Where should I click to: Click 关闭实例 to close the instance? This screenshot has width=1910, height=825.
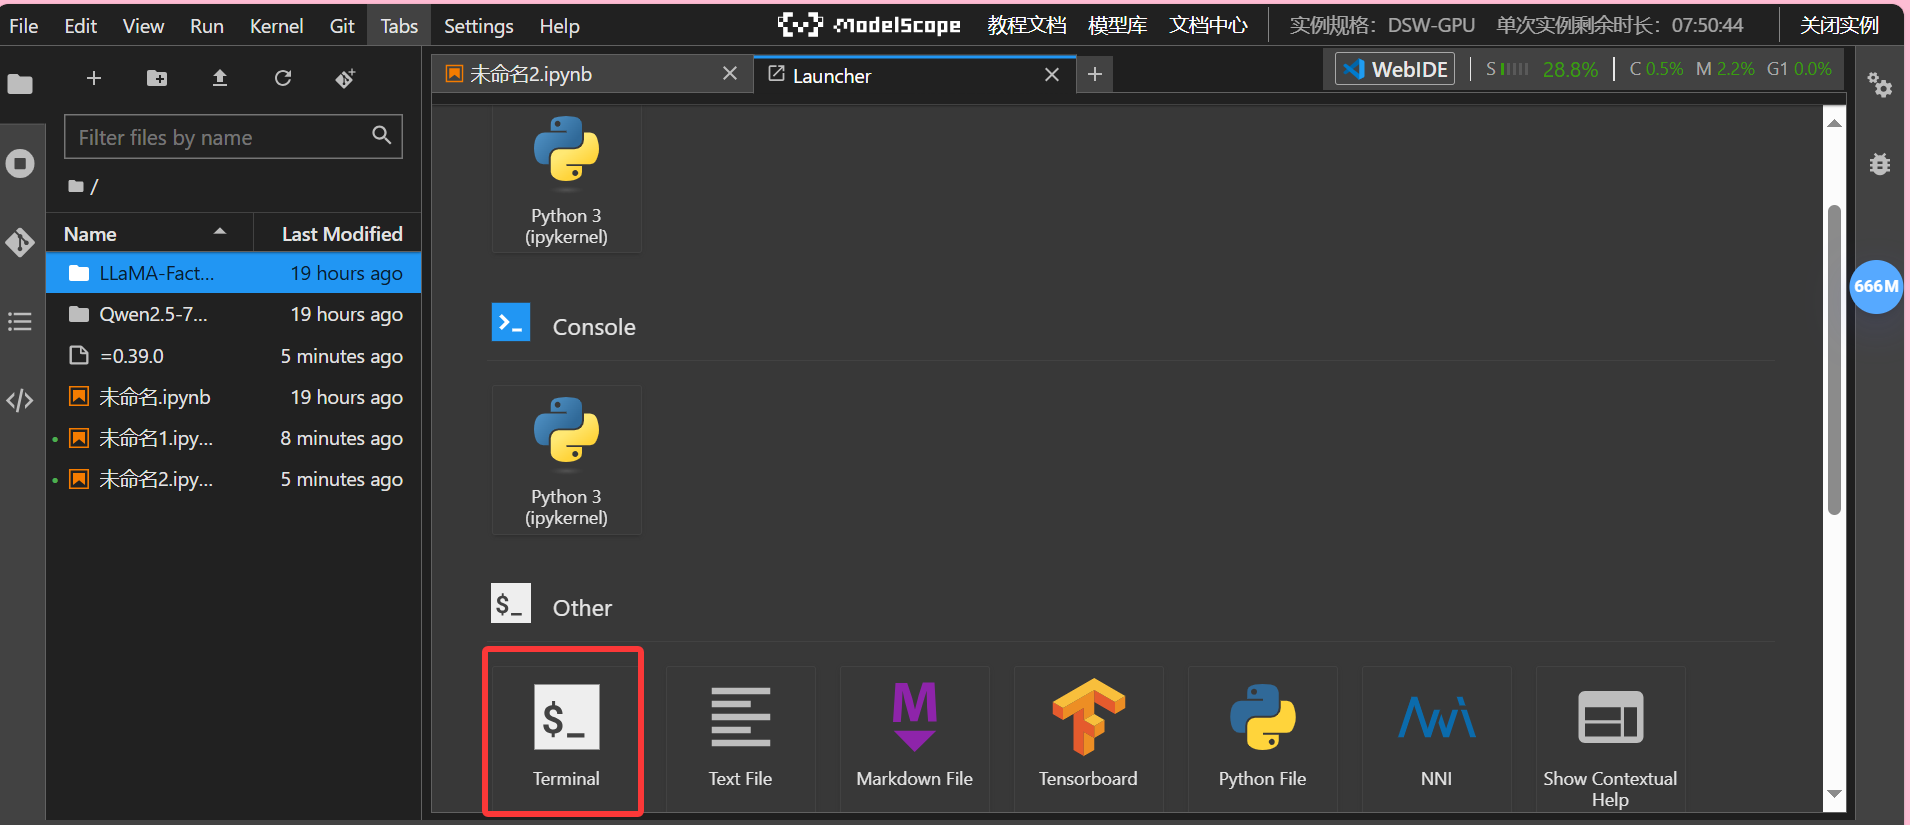pyautogui.click(x=1839, y=25)
